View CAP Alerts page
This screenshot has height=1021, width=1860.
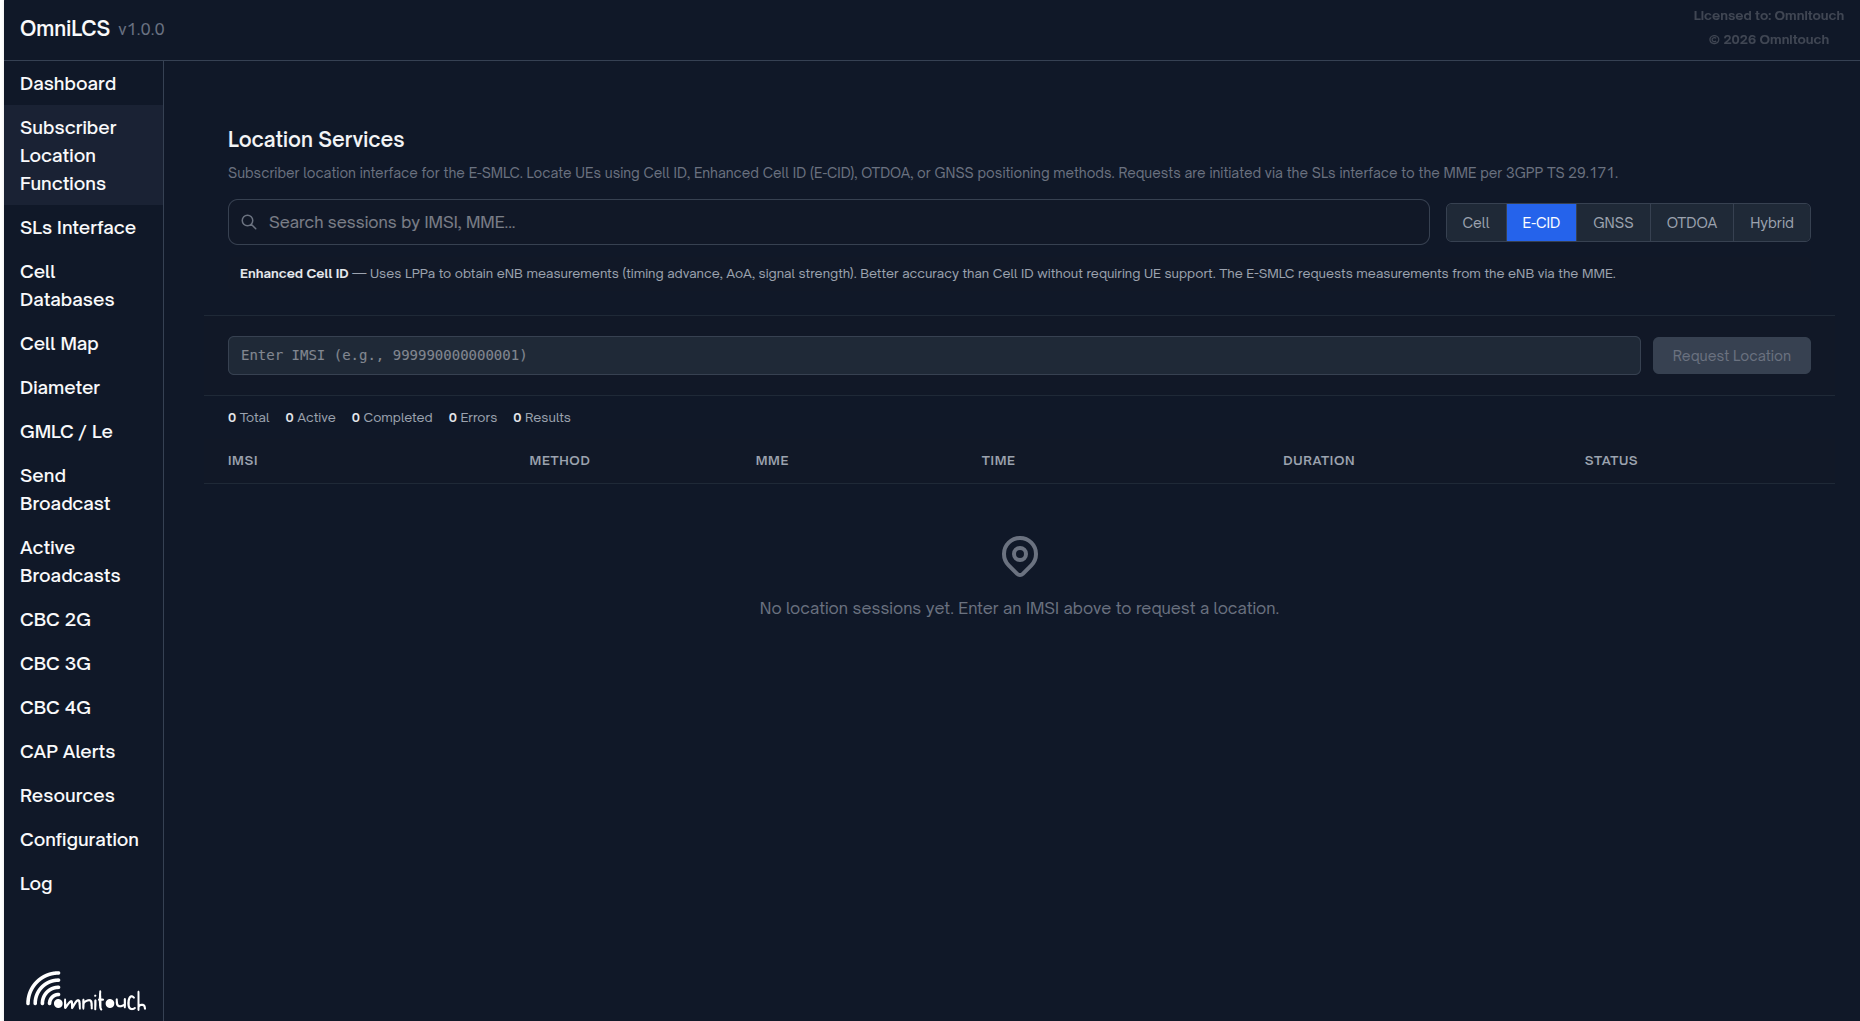click(x=67, y=752)
